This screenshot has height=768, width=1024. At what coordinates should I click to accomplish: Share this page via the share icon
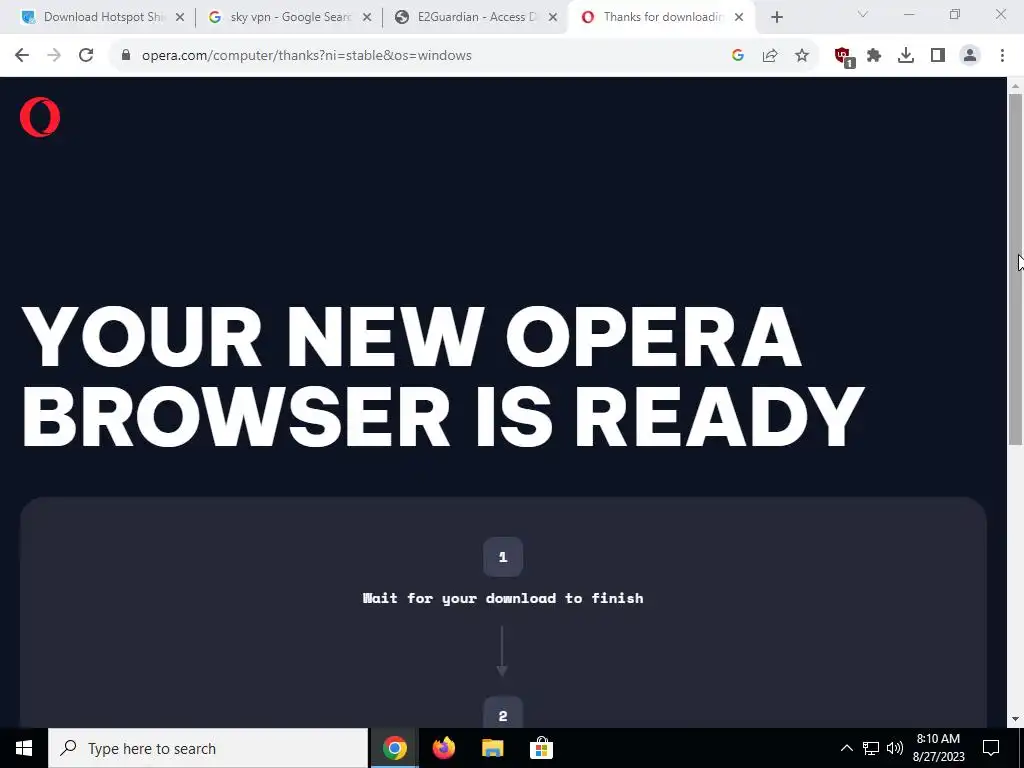[770, 56]
